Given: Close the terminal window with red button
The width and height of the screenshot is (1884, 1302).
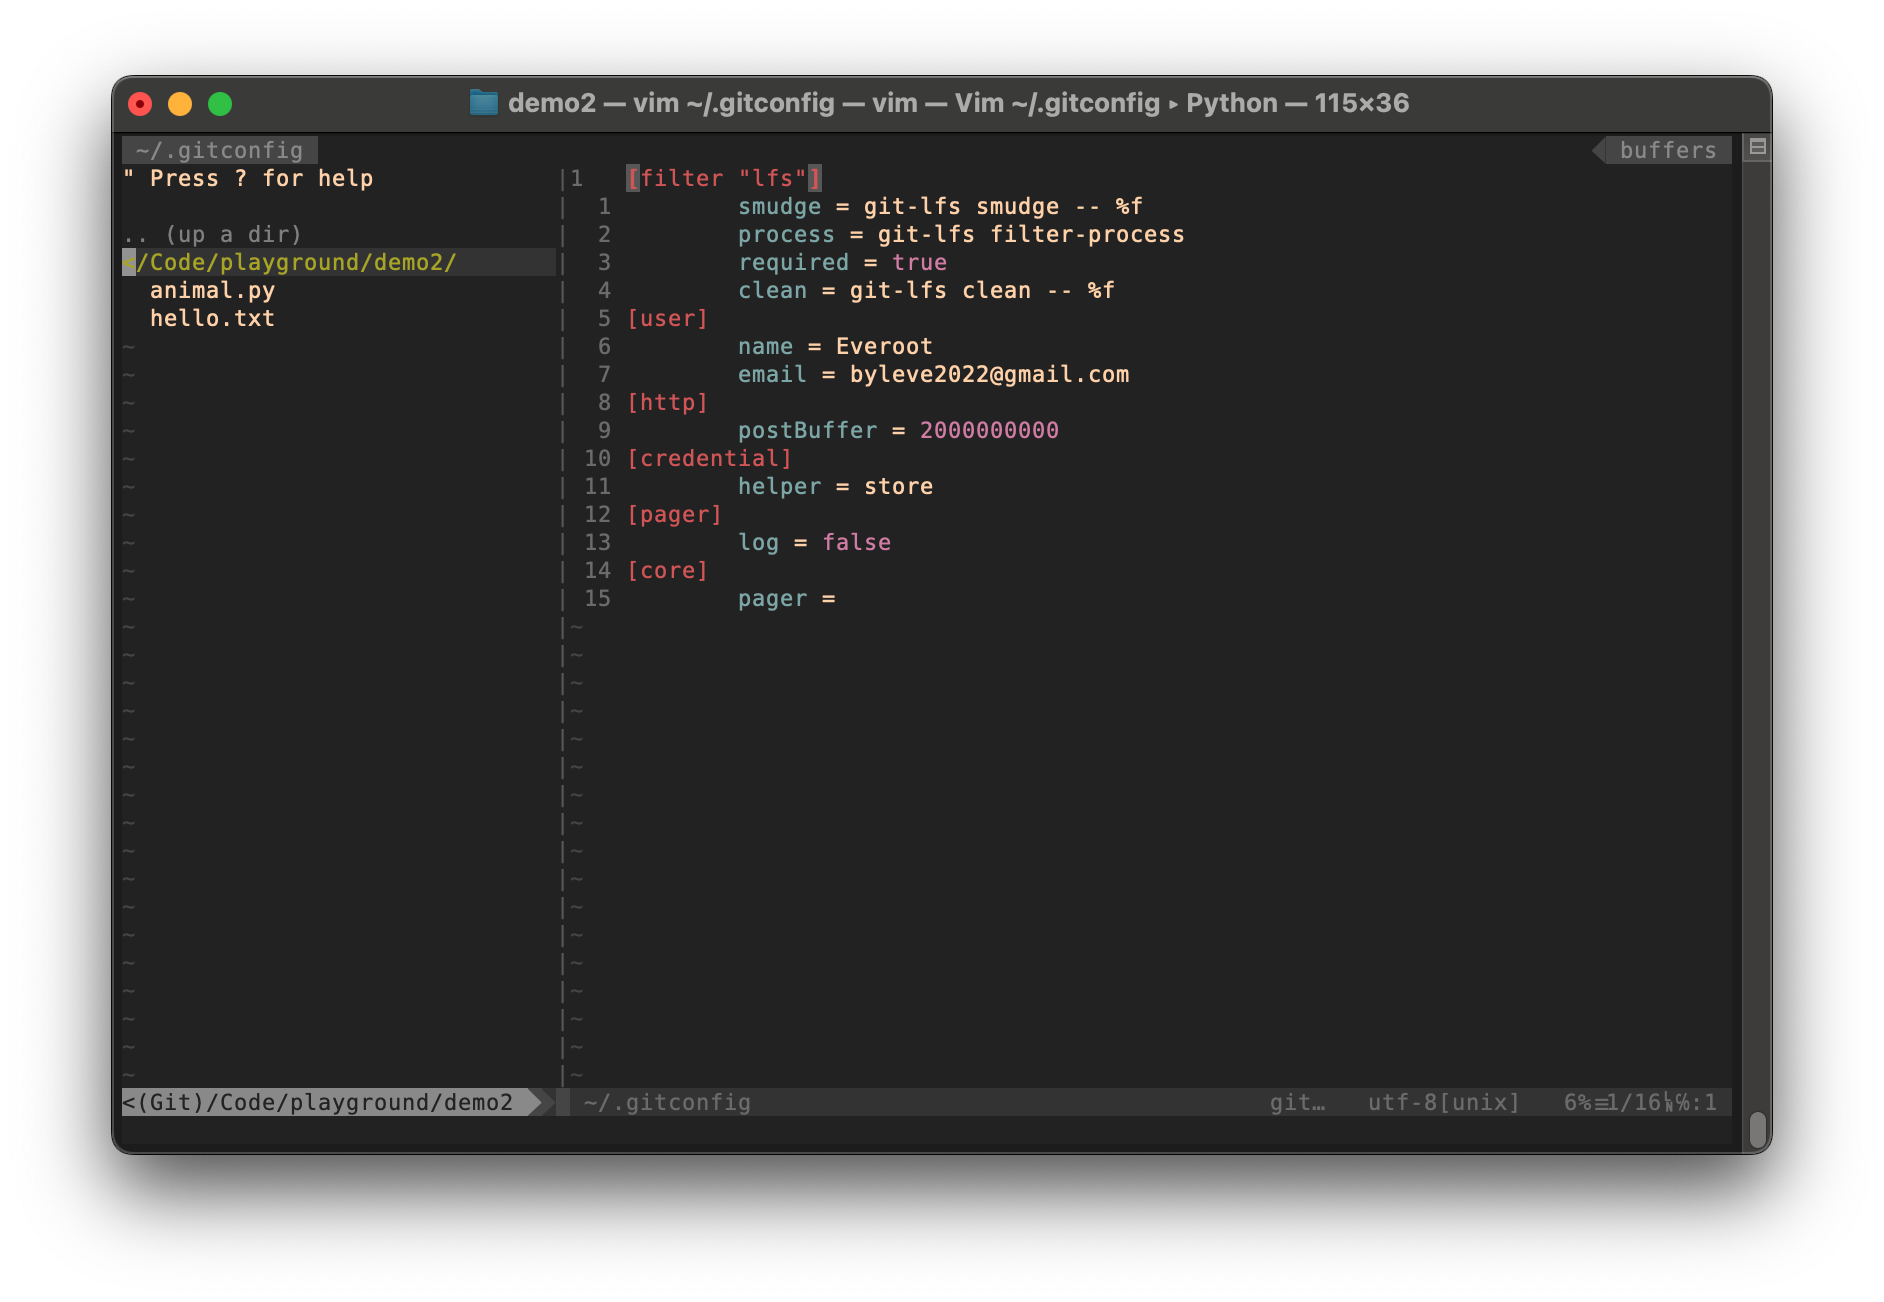Looking at the screenshot, I should pos(140,104).
